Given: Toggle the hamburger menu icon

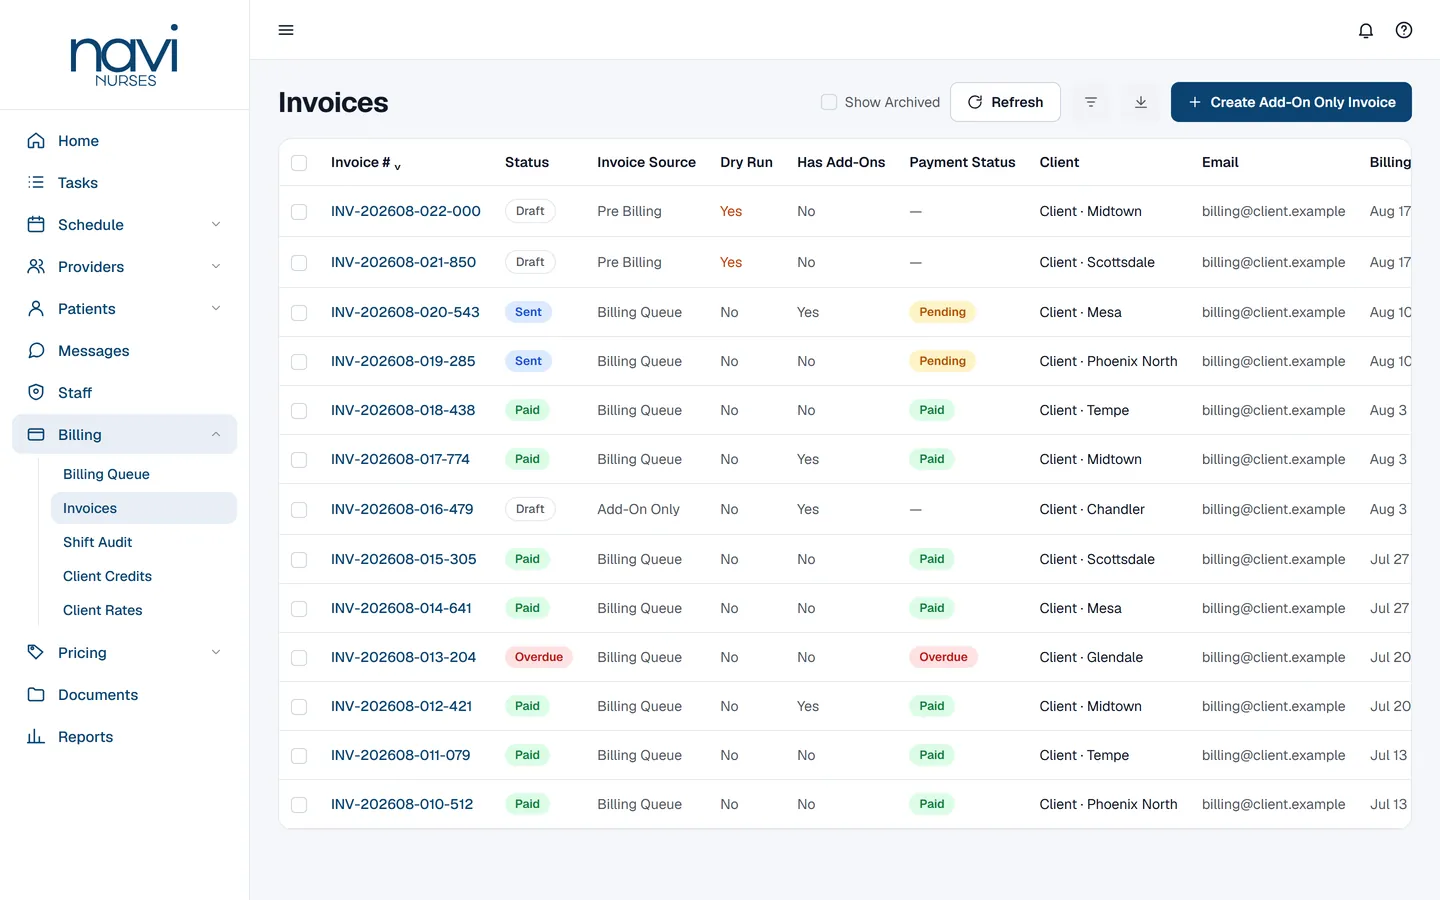Looking at the screenshot, I should (x=286, y=30).
